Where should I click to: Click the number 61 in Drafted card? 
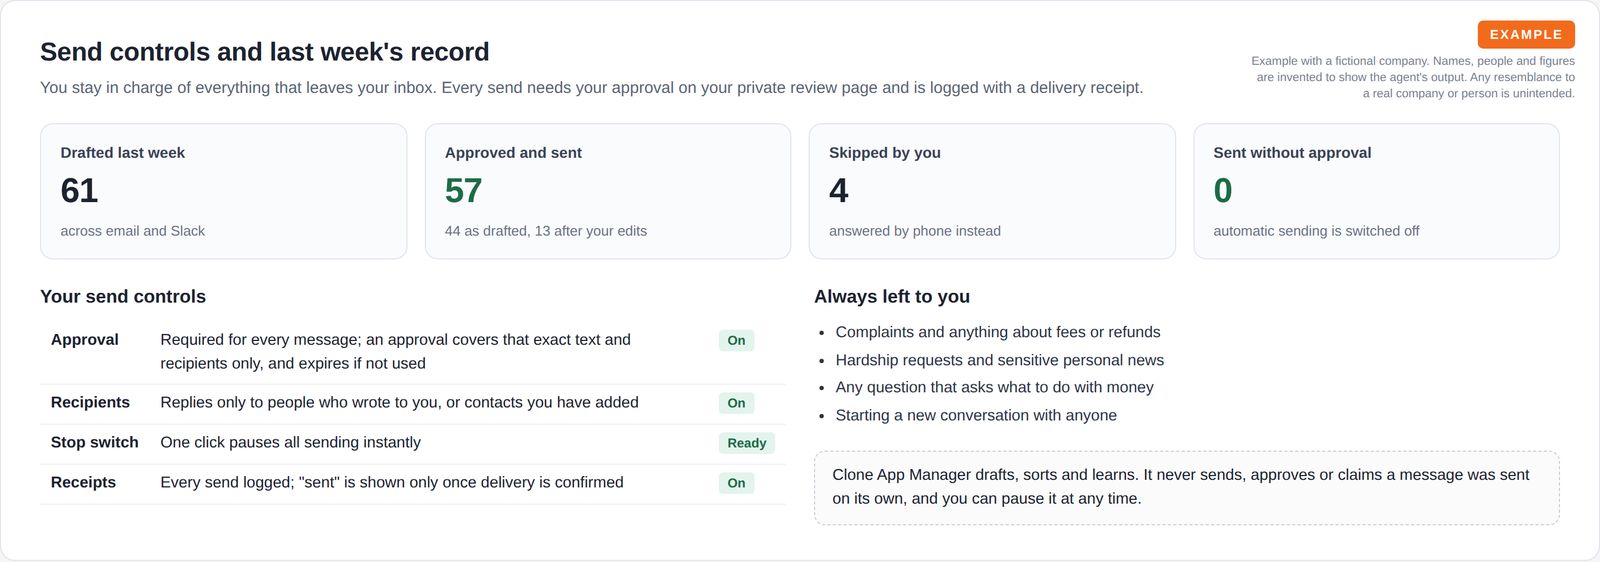click(x=79, y=190)
